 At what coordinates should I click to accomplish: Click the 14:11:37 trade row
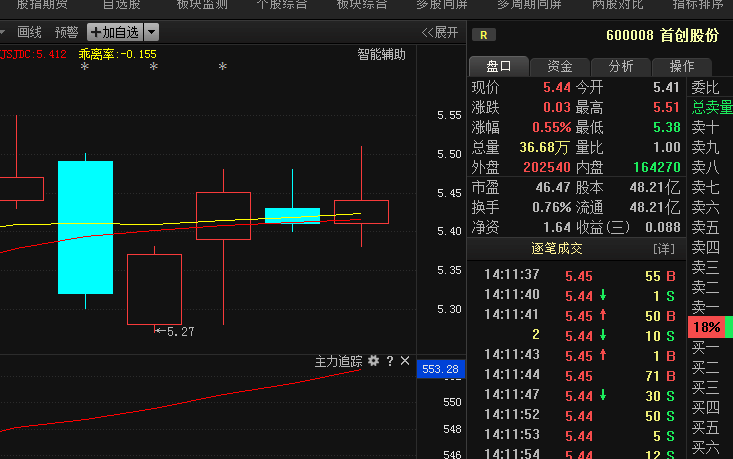(579, 275)
